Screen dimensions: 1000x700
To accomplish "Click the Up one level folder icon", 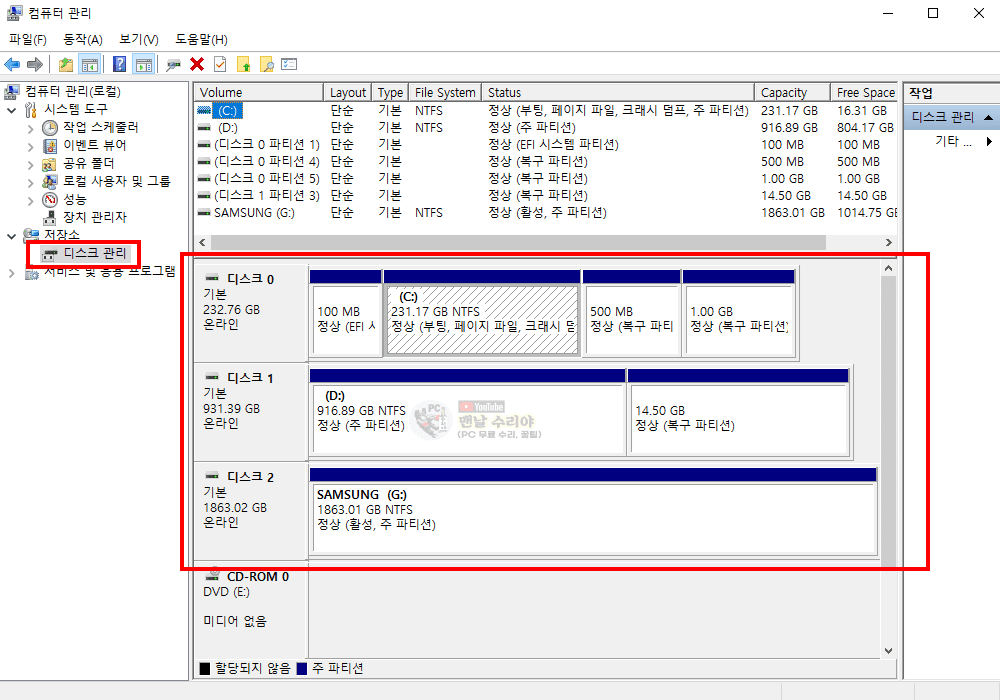I will [66, 65].
